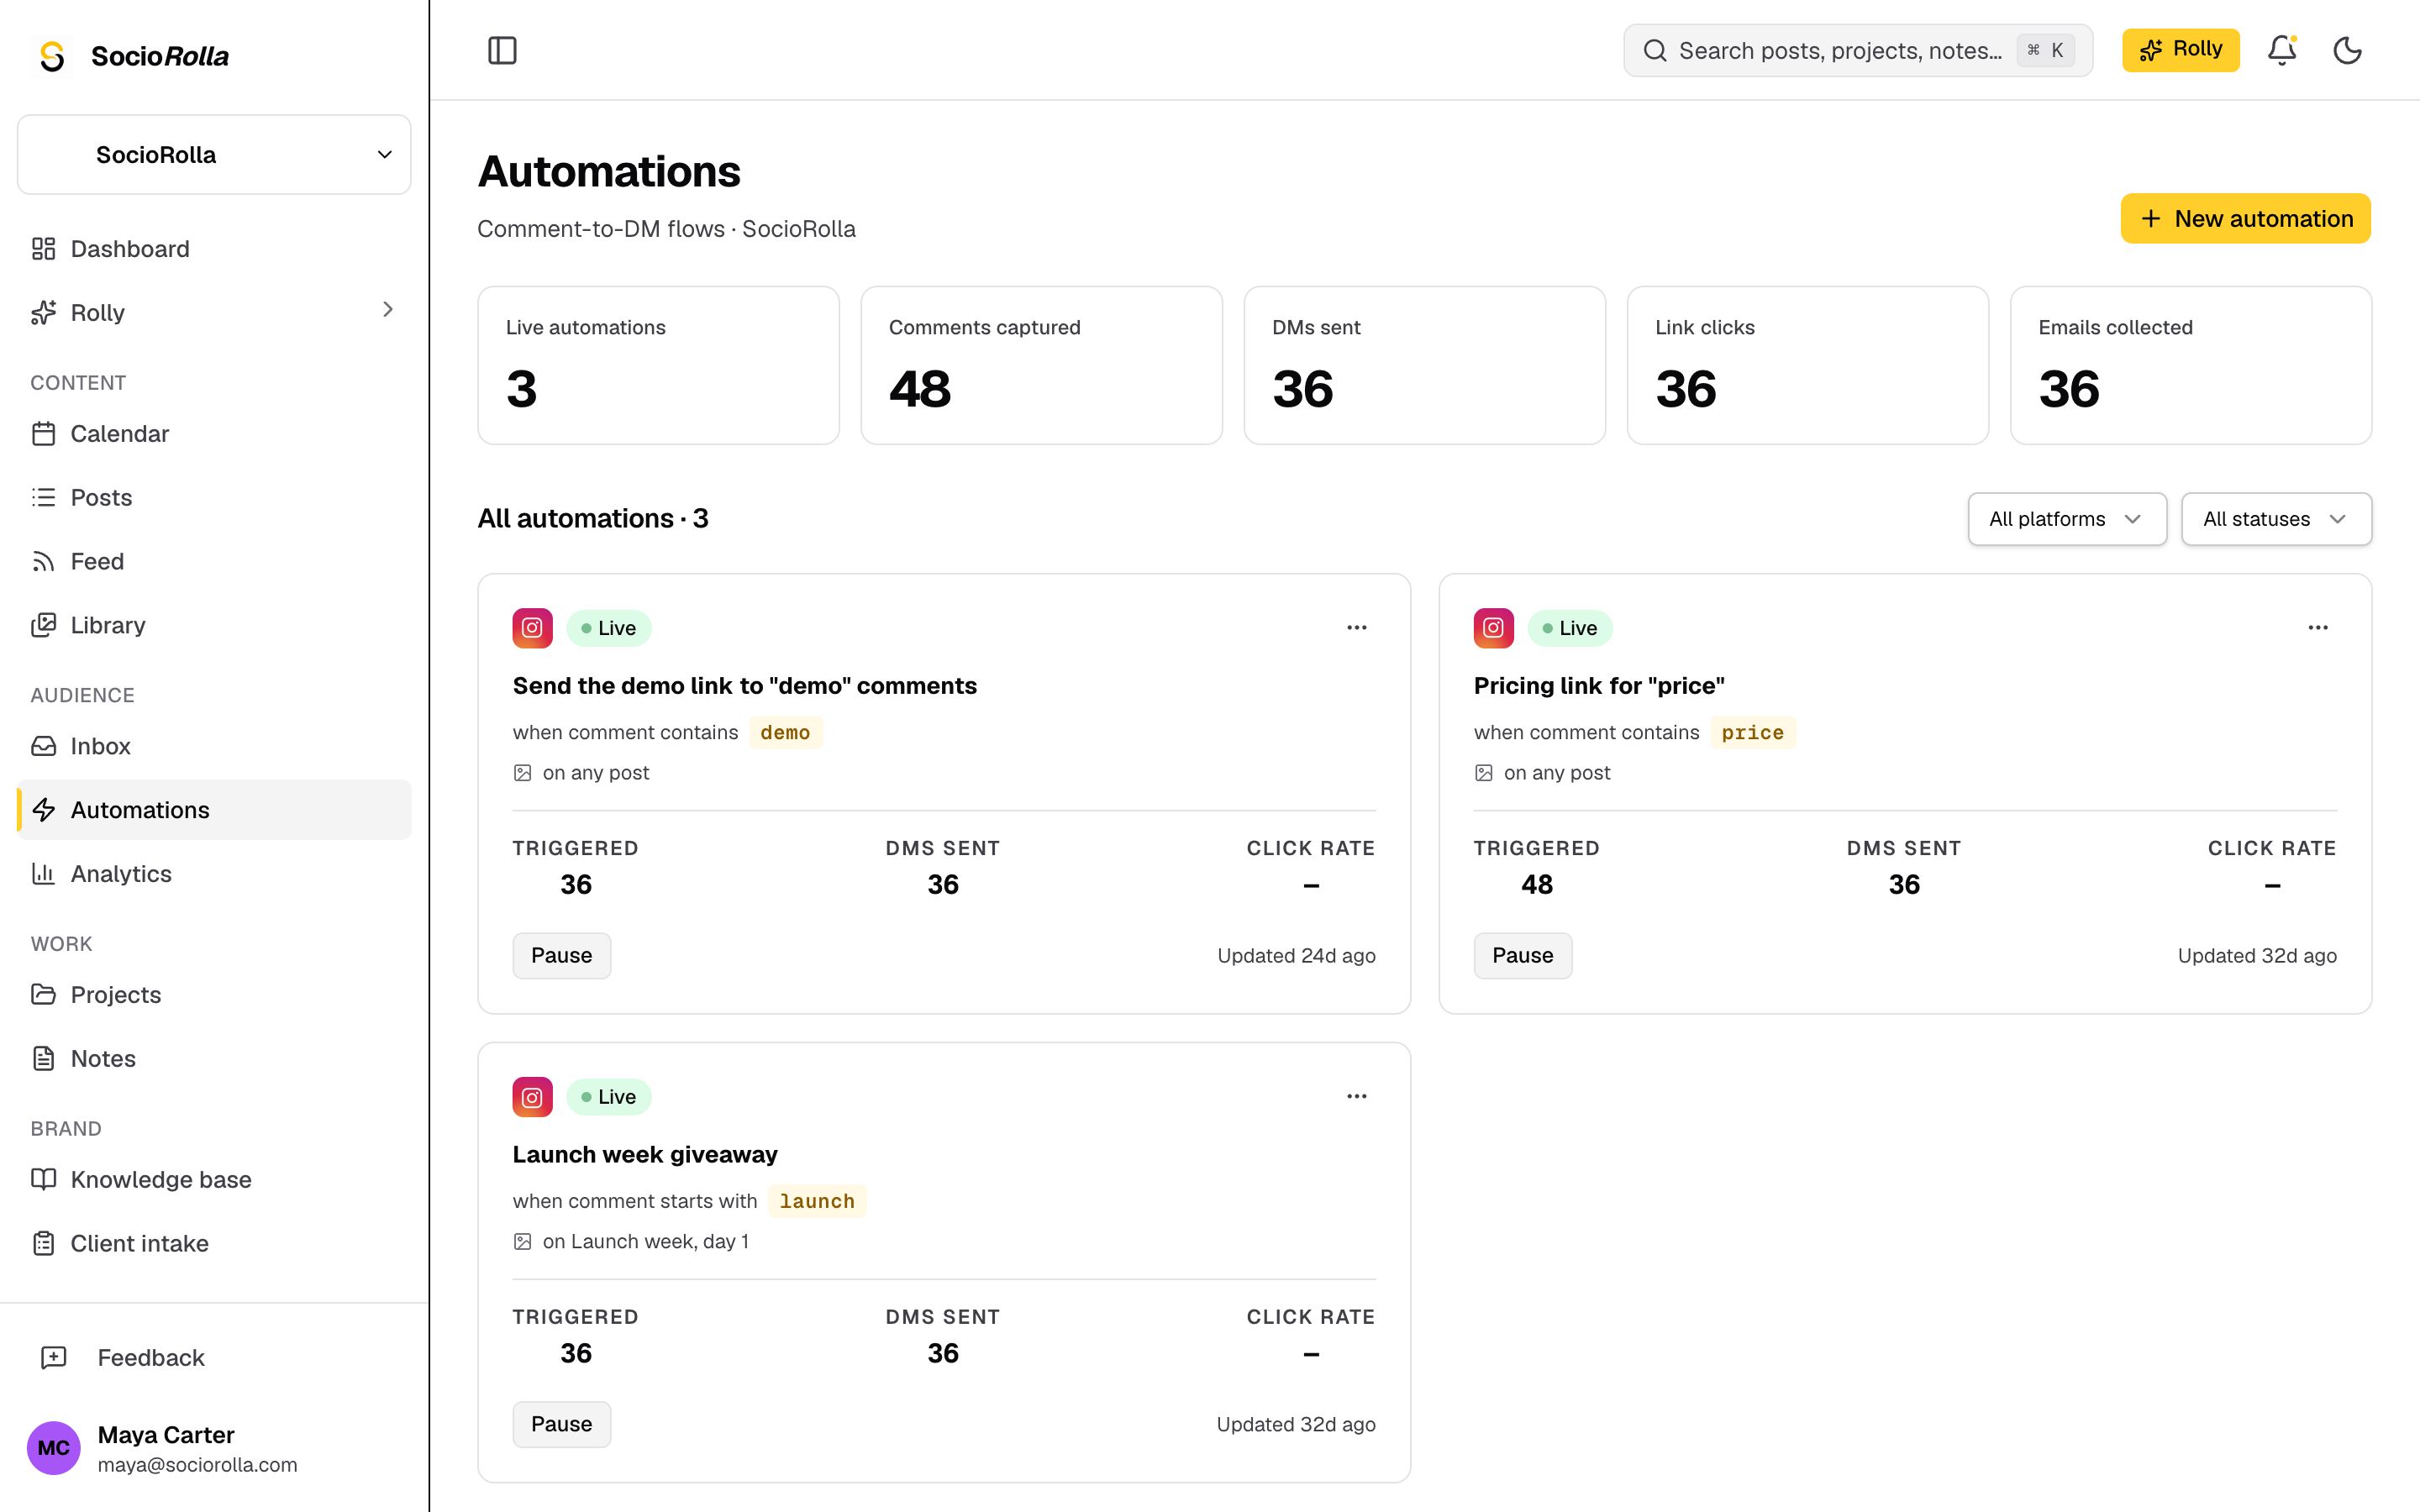Screen dimensions: 2420x1512
Task: Open Feedback form
Action: point(214,1358)
